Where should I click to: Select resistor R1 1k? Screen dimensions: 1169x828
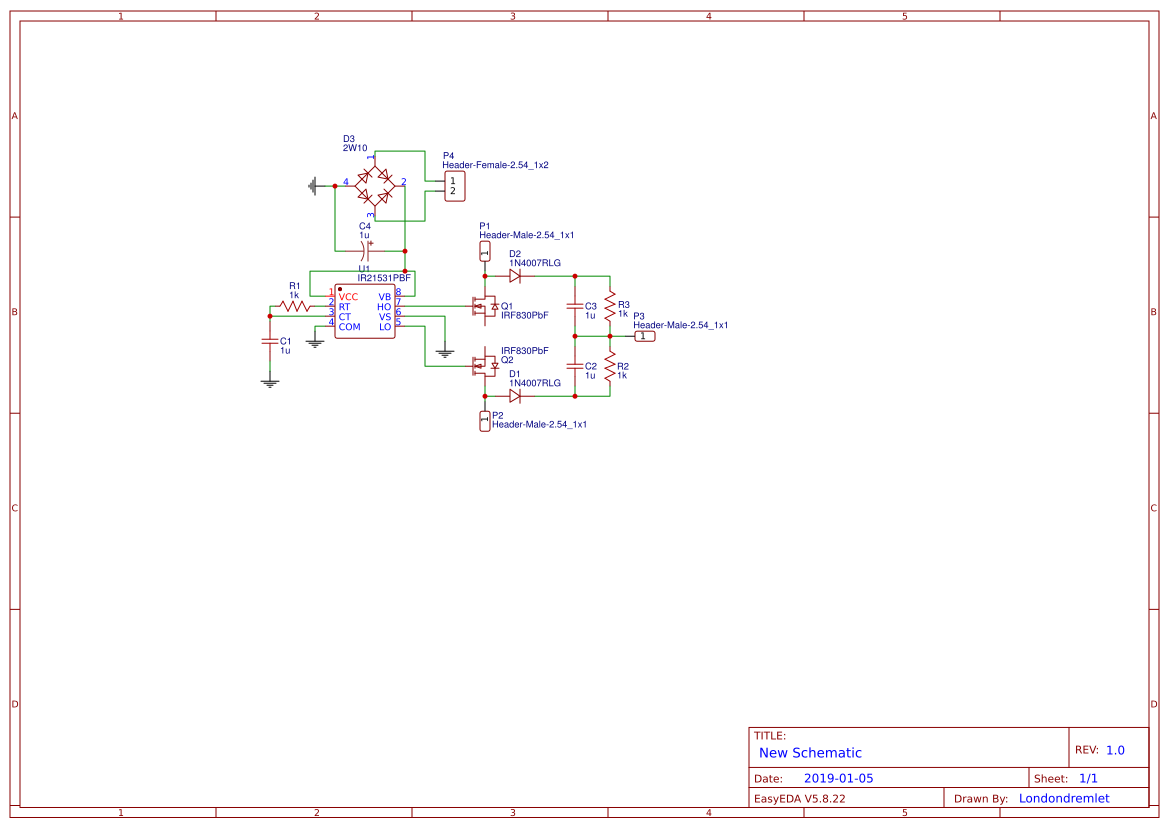coord(295,306)
